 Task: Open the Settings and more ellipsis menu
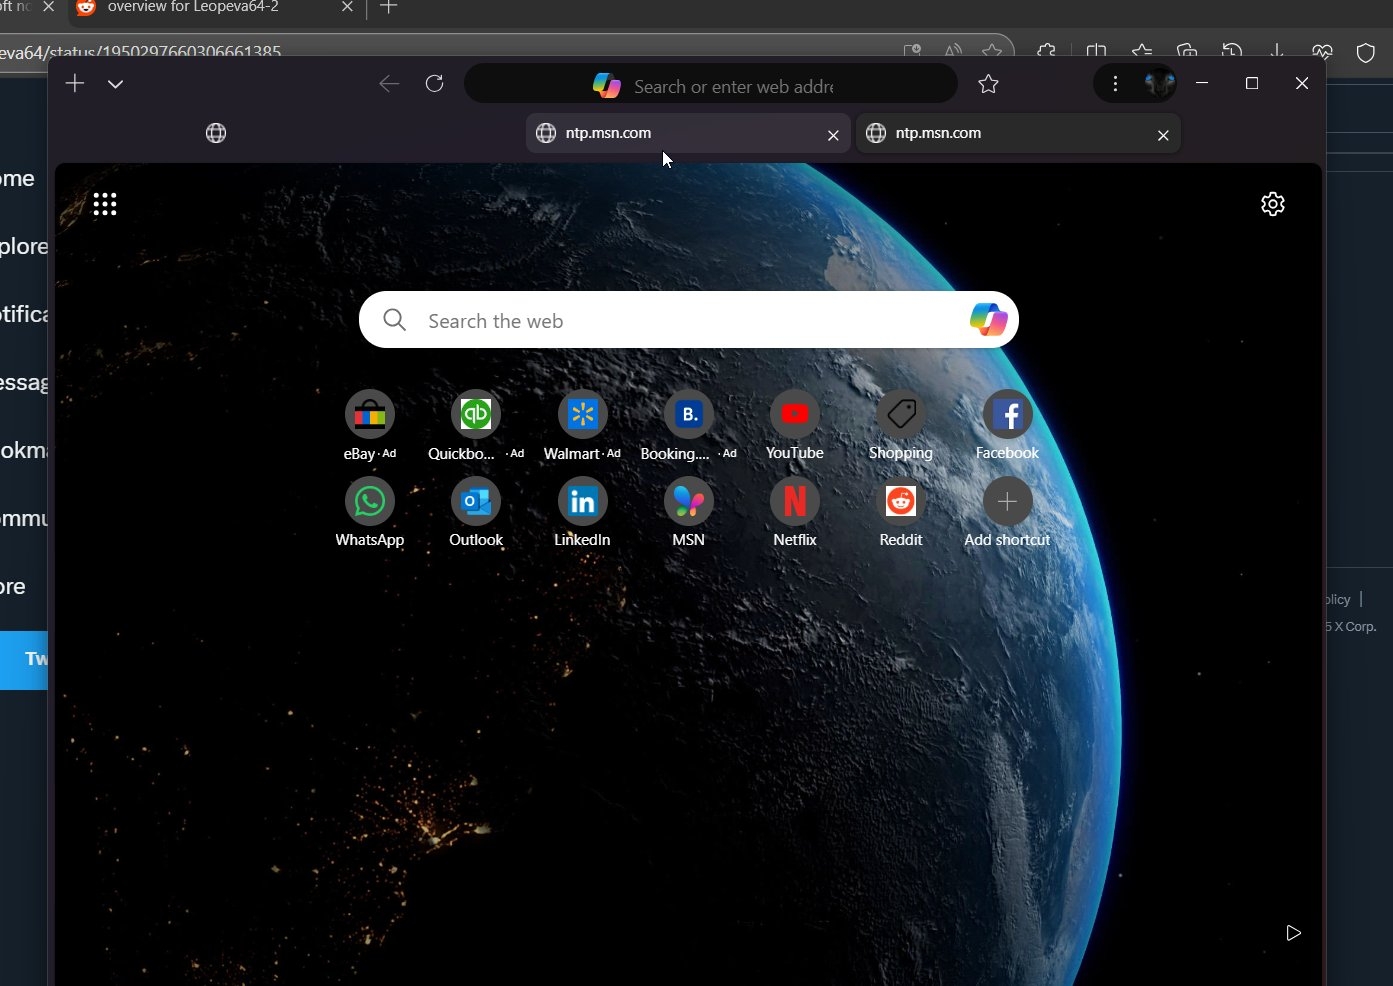pyautogui.click(x=1115, y=84)
